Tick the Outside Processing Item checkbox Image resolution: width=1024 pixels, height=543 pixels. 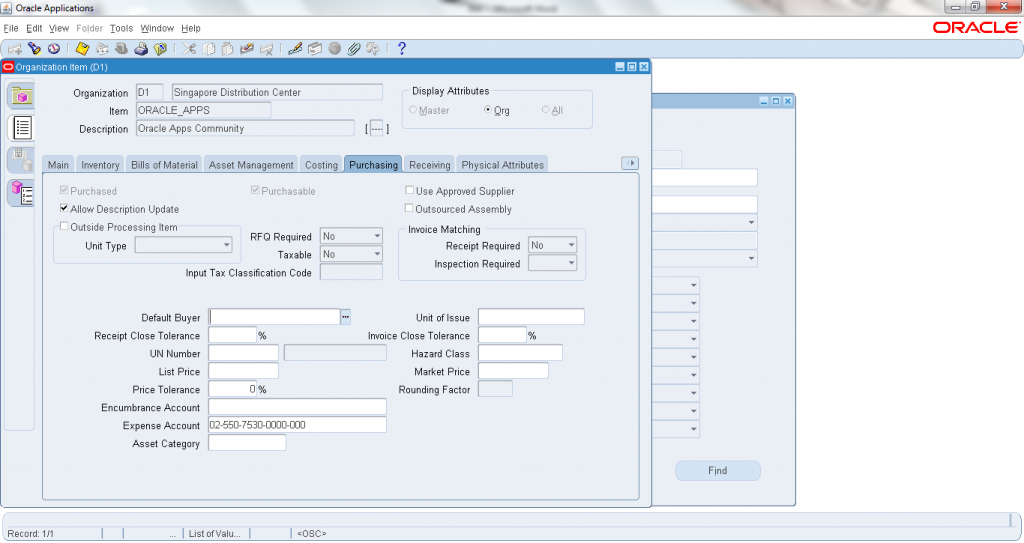tap(64, 227)
